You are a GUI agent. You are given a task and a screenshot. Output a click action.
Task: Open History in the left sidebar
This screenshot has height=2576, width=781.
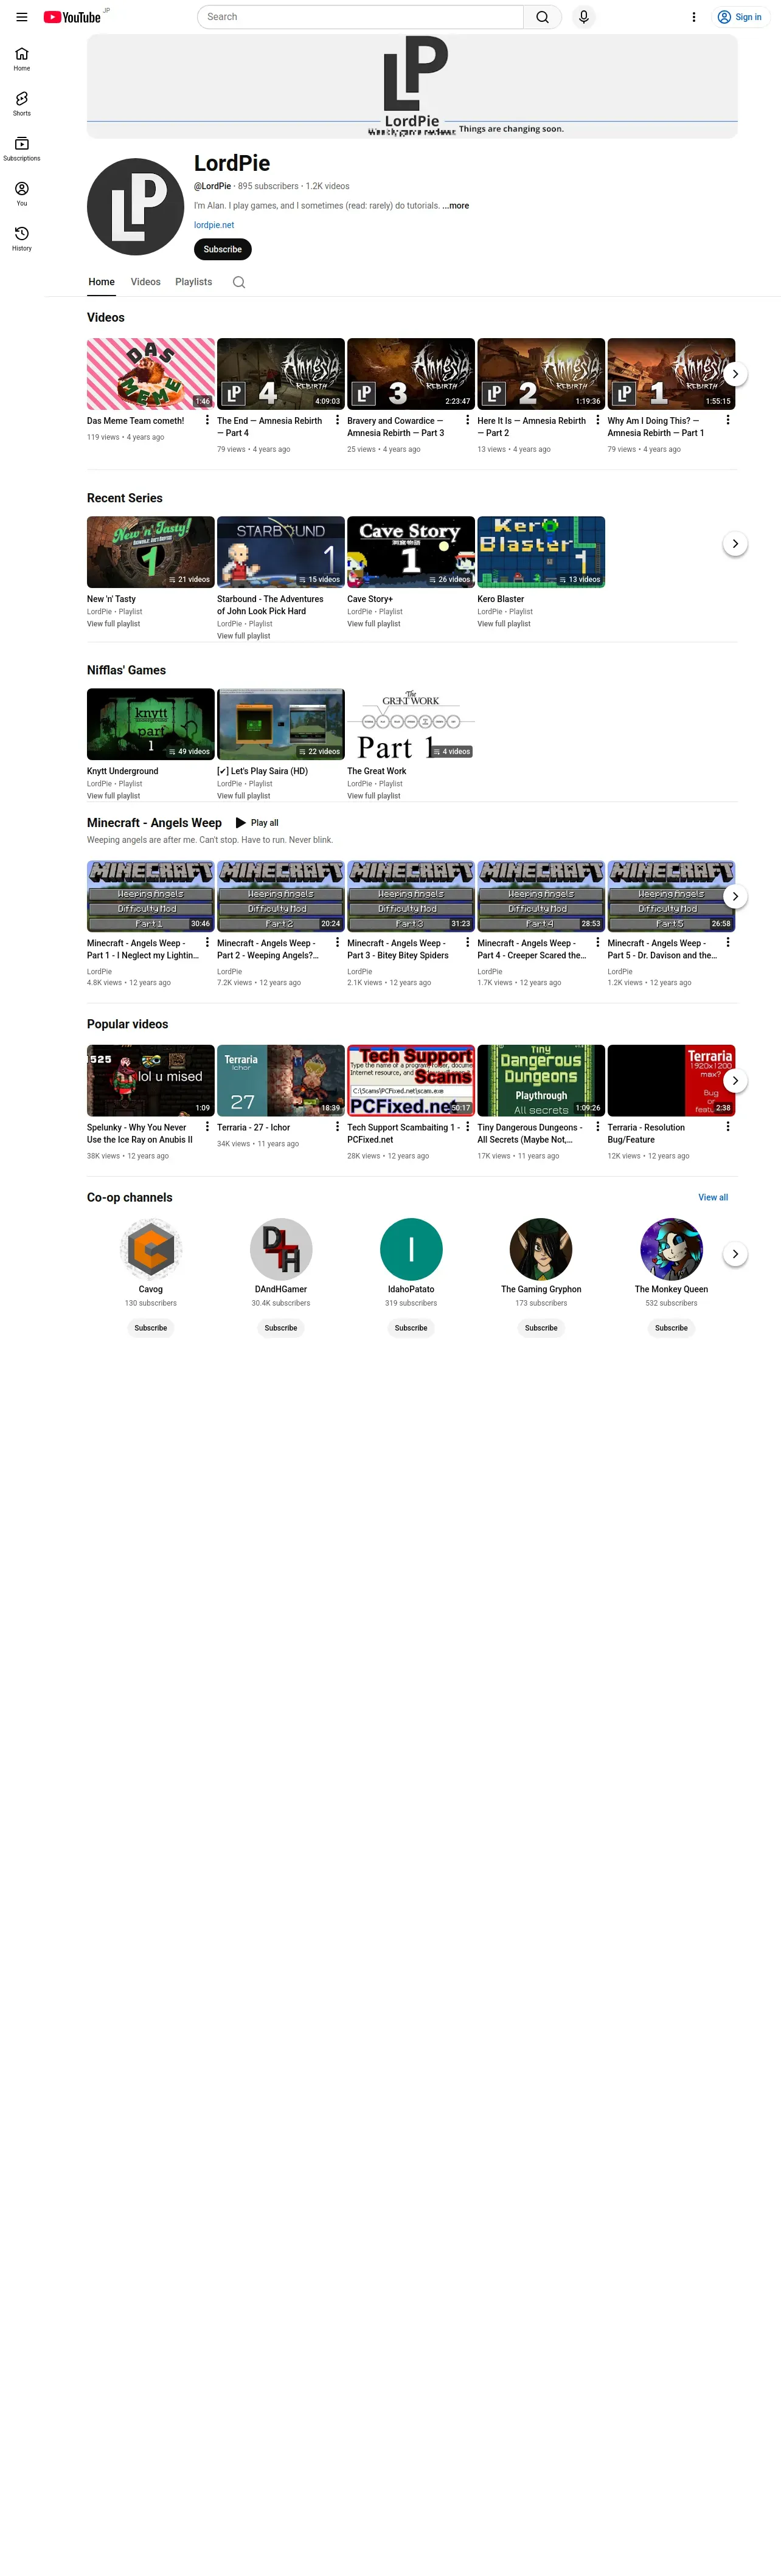(x=22, y=239)
